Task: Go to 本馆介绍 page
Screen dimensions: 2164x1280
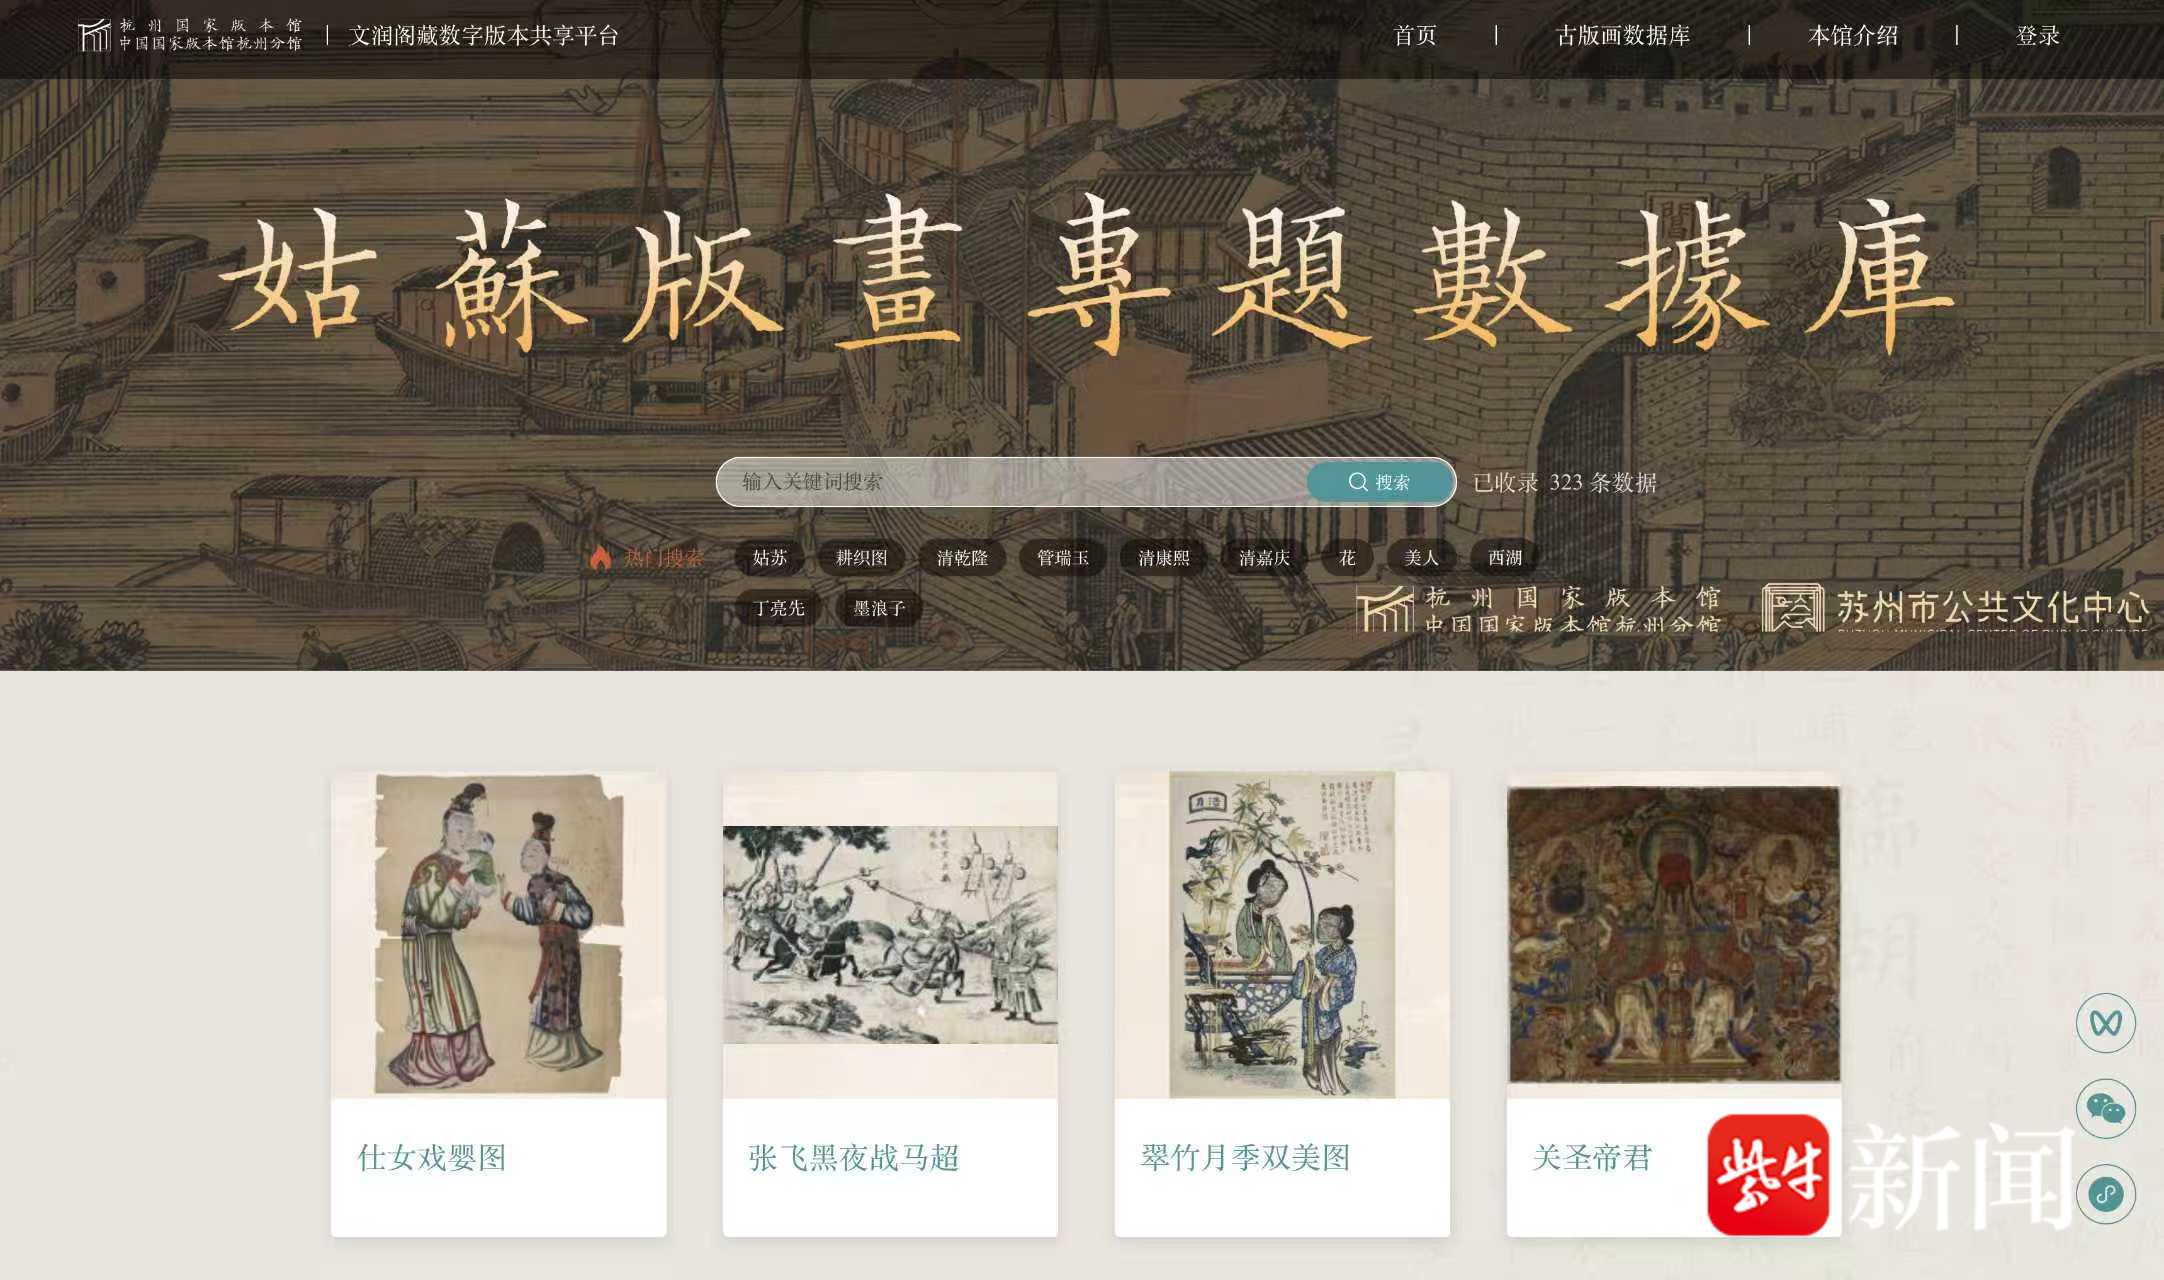Action: tap(1853, 36)
